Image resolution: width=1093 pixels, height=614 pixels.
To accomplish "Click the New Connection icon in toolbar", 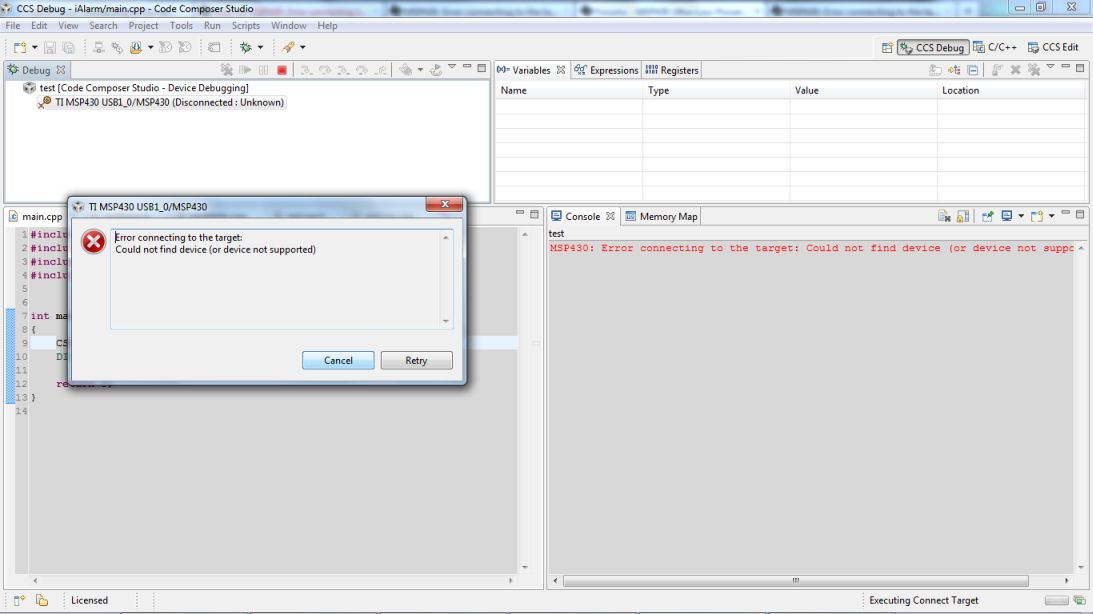I will click(x=97, y=47).
